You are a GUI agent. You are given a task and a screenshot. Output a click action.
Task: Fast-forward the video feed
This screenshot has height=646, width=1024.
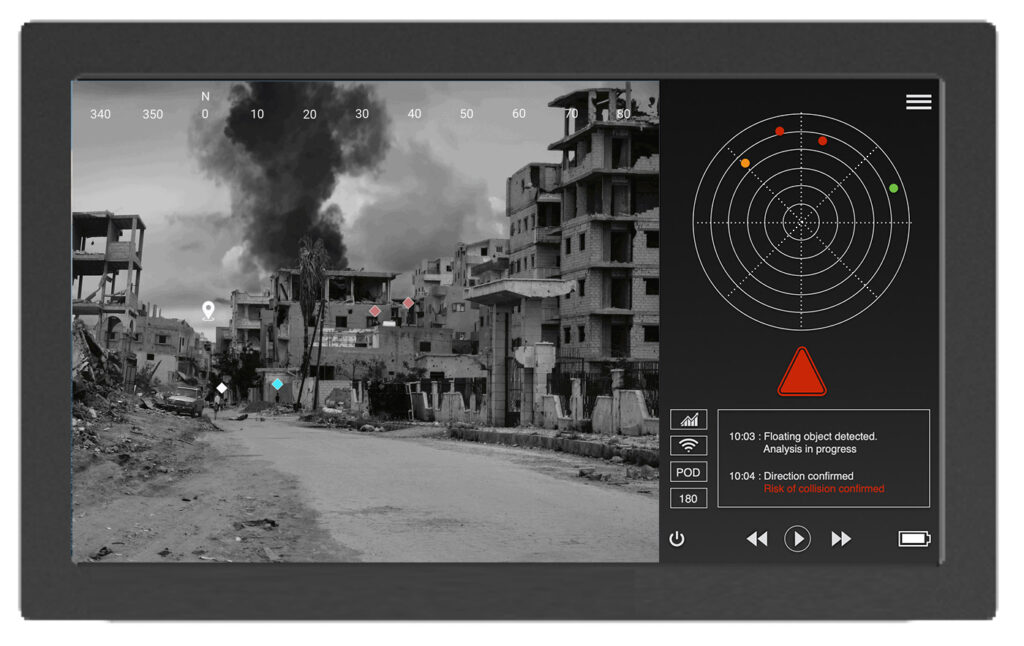click(841, 539)
